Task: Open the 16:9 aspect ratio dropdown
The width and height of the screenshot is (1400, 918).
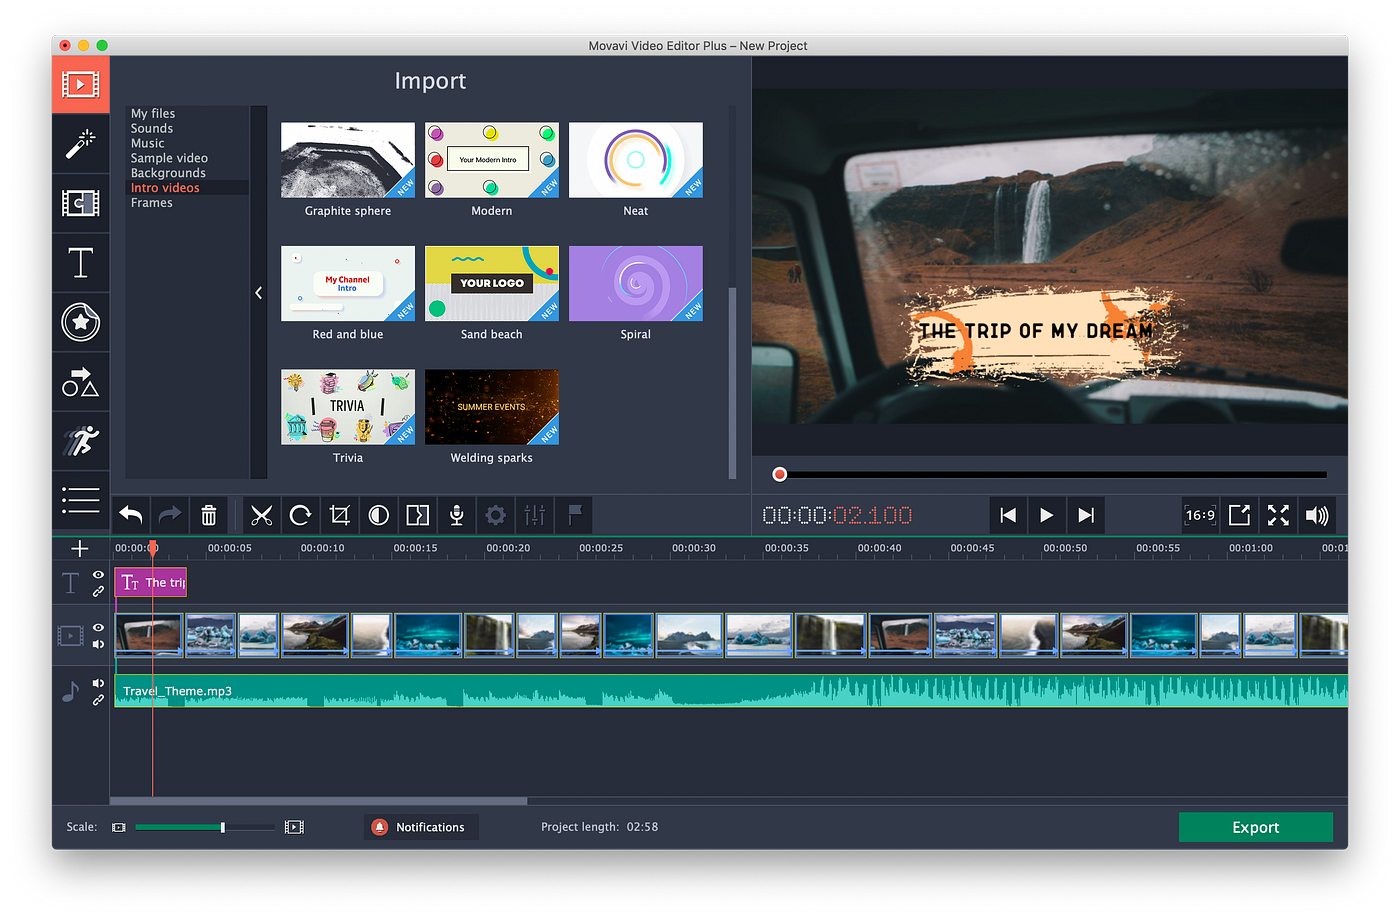Action: pyautogui.click(x=1200, y=515)
